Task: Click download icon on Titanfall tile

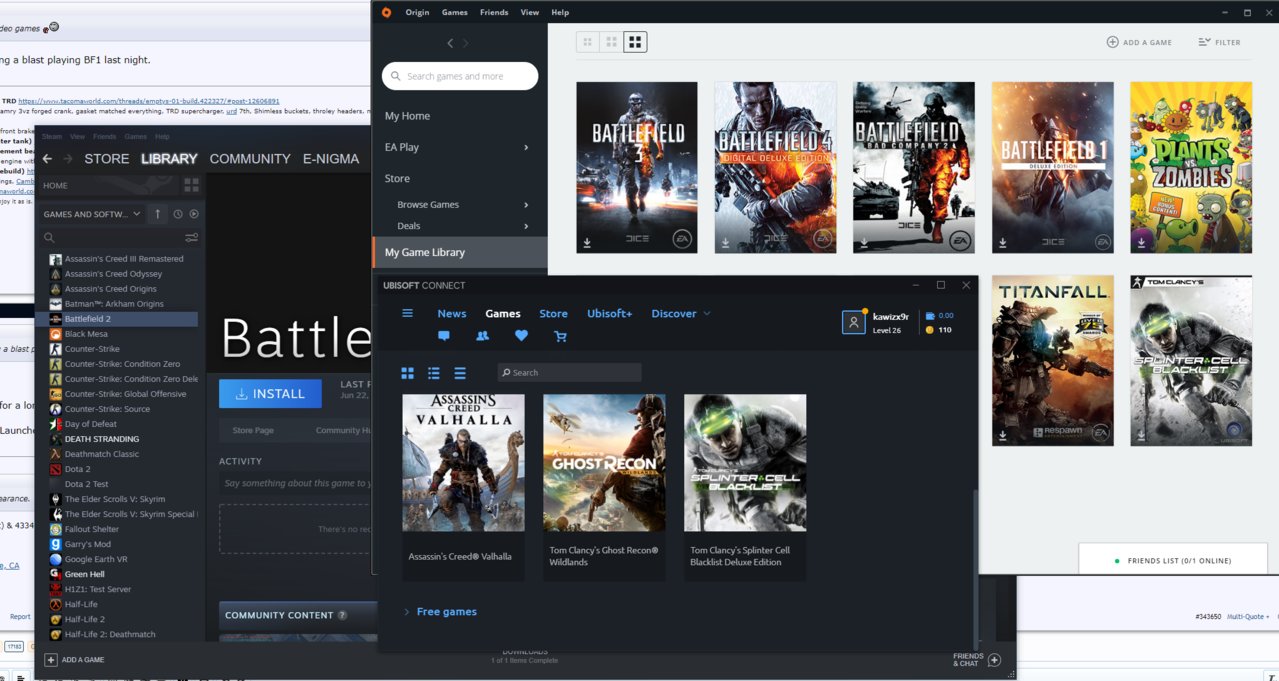Action: click(x=1003, y=436)
